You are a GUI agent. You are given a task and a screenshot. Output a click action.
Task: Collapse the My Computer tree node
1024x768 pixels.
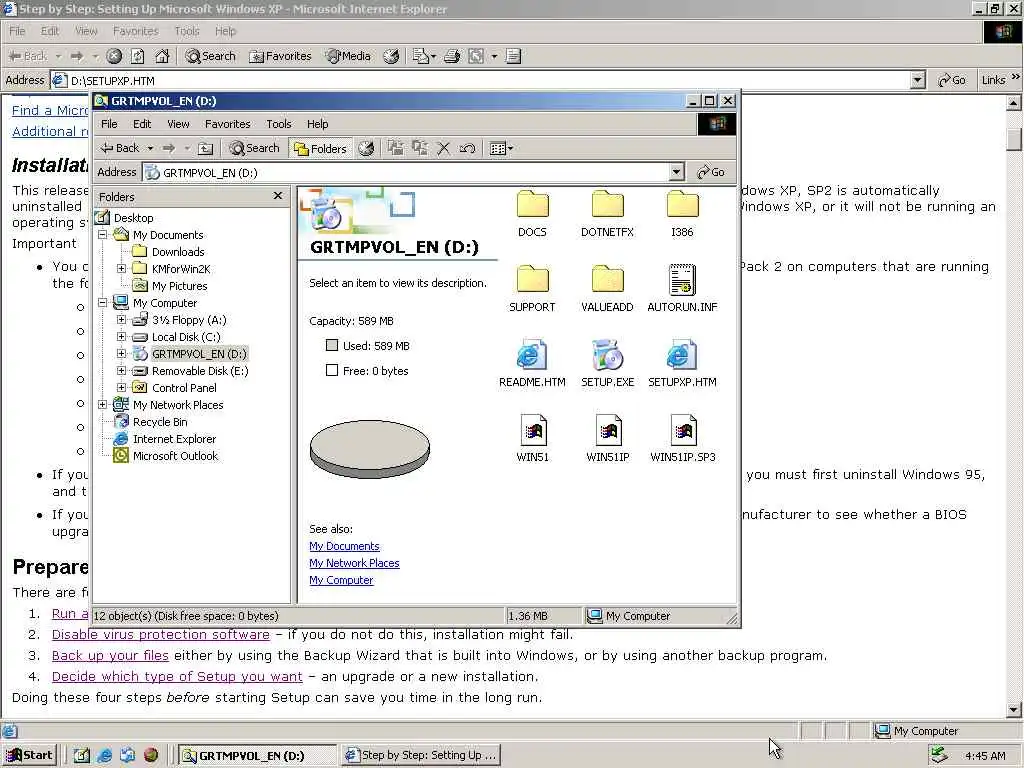103,302
